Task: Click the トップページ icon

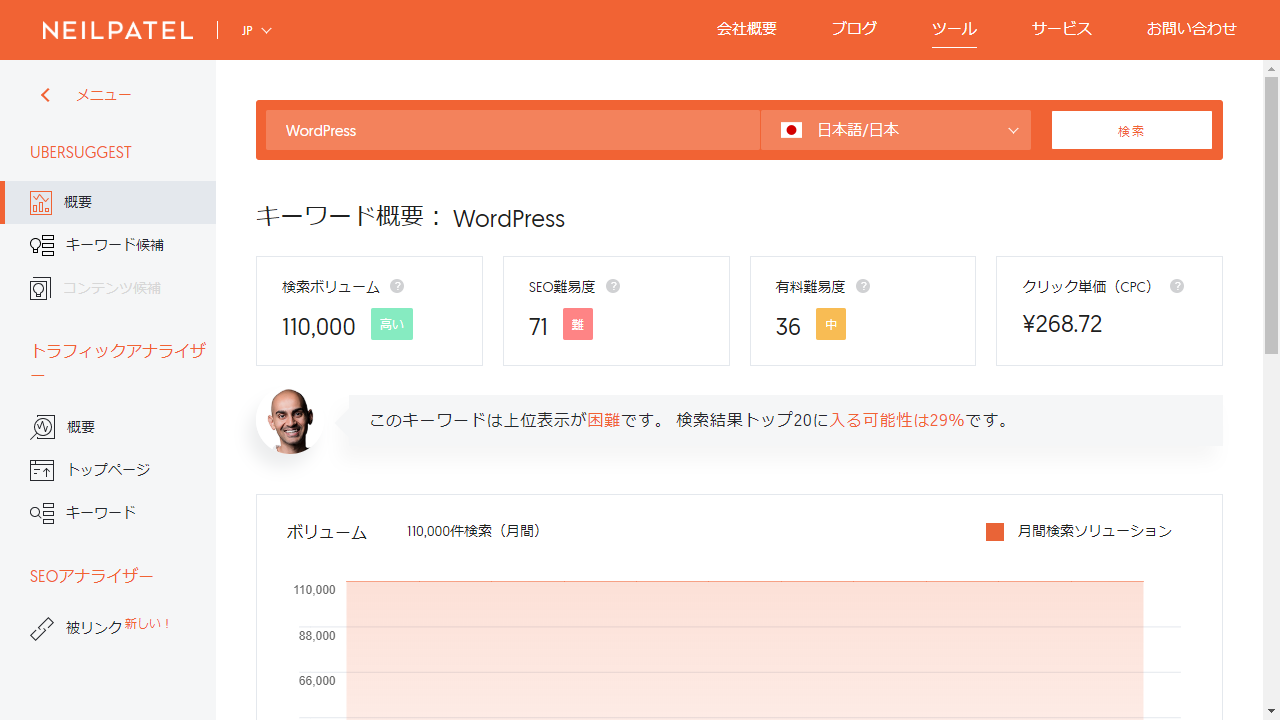Action: (42, 470)
